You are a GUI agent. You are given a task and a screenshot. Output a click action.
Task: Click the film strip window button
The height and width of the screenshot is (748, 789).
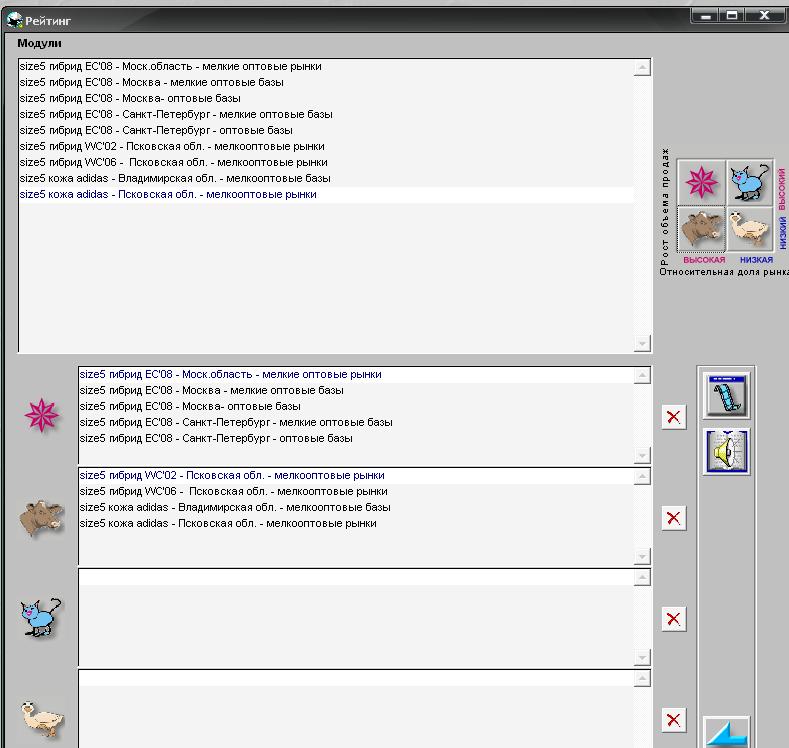726,395
